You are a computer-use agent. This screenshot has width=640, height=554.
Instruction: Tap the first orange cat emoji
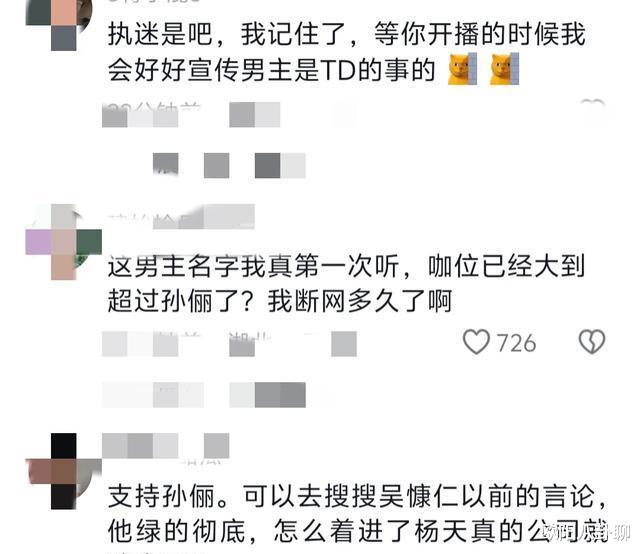click(x=462, y=69)
